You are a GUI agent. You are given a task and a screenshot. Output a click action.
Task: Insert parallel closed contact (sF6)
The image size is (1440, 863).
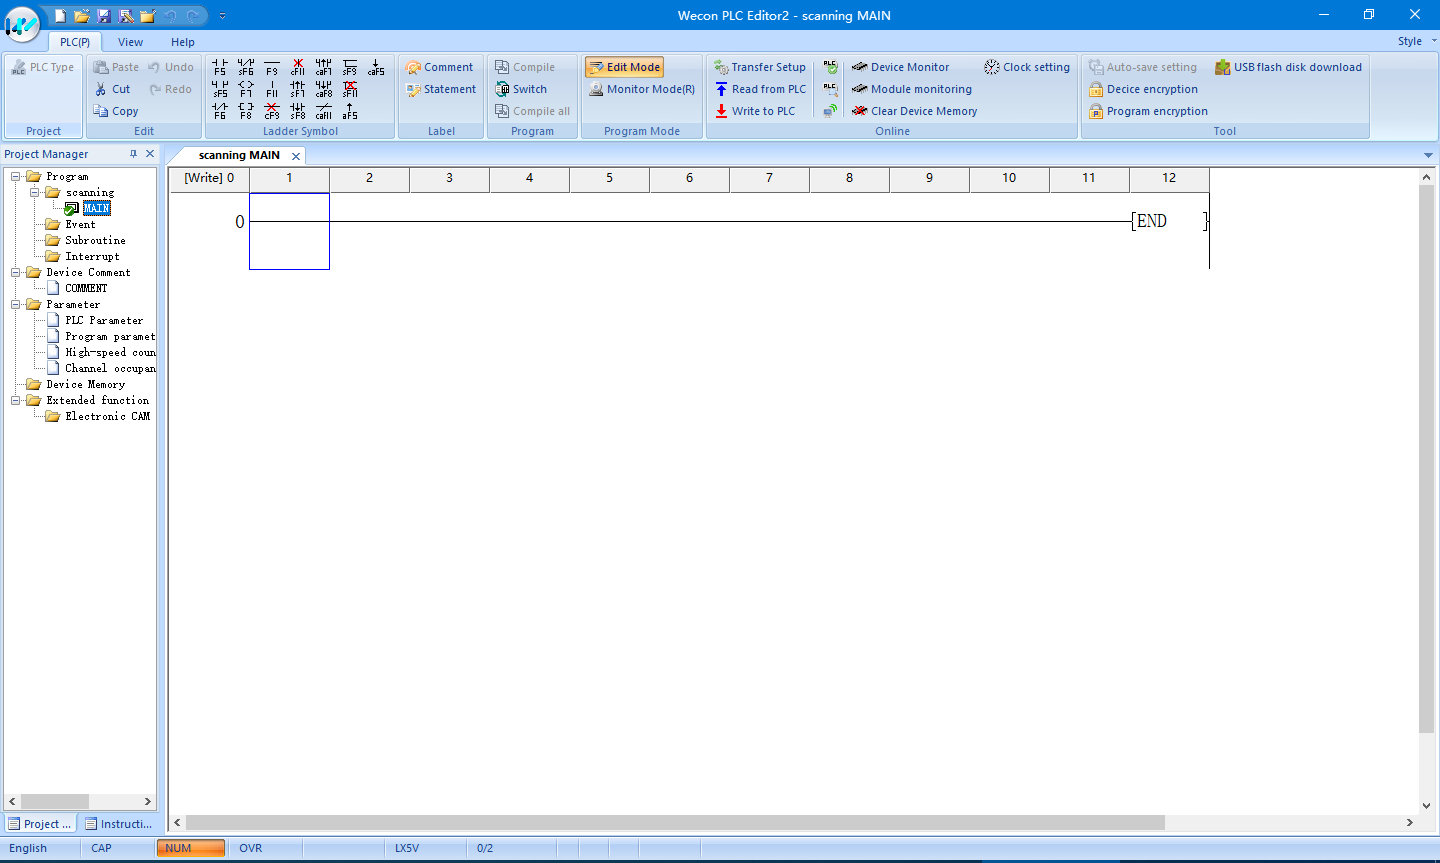(x=246, y=67)
